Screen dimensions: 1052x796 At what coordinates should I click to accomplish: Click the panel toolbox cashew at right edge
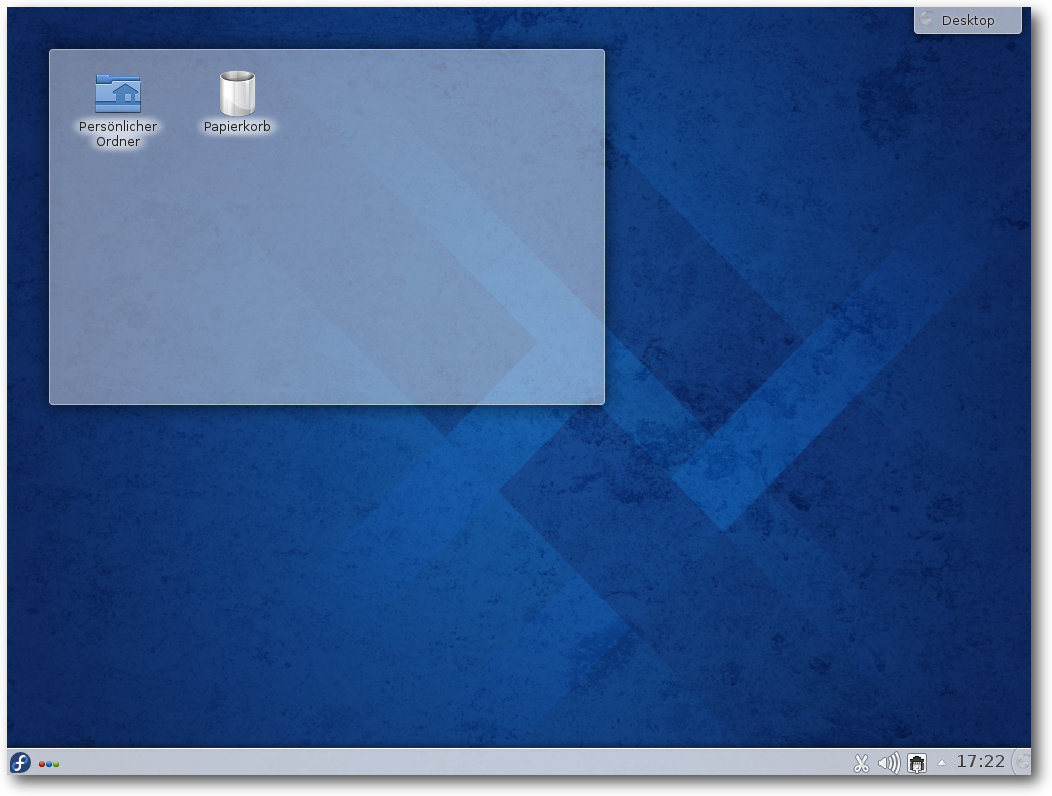pos(1022,762)
